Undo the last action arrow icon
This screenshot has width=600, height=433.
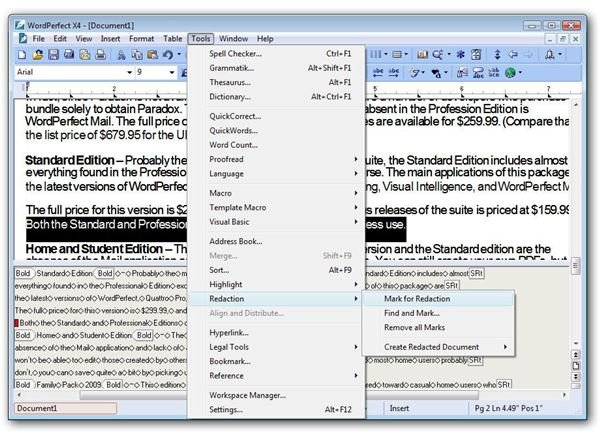(168, 55)
